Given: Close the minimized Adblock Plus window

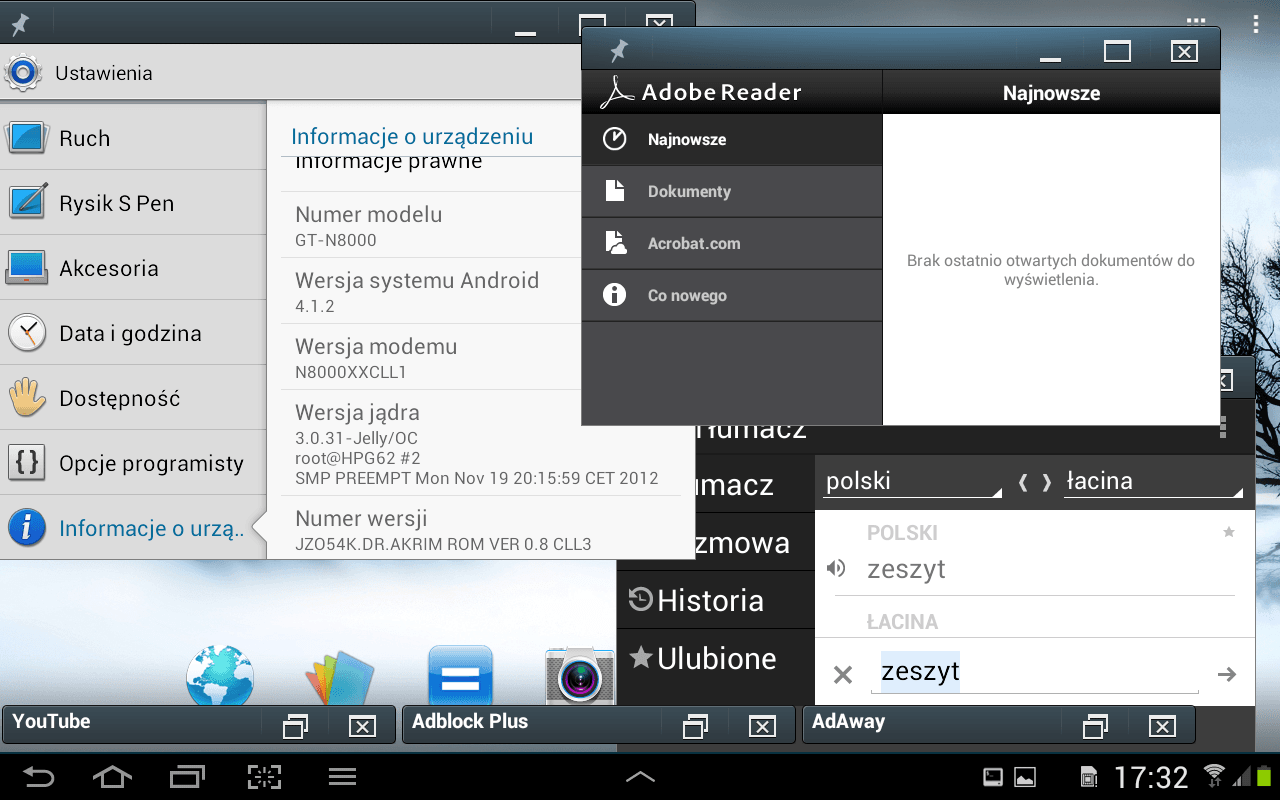Looking at the screenshot, I should click(762, 726).
